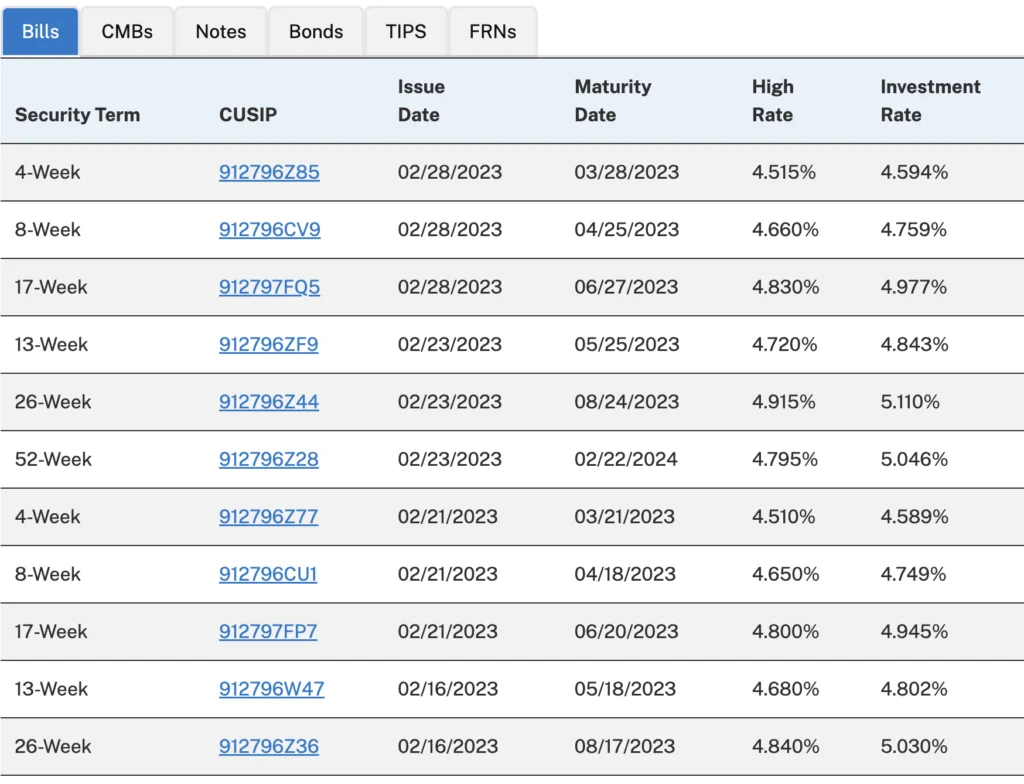This screenshot has height=784, width=1024.
Task: Open CUSIP 912796Z77 details
Action: pyautogui.click(x=268, y=517)
